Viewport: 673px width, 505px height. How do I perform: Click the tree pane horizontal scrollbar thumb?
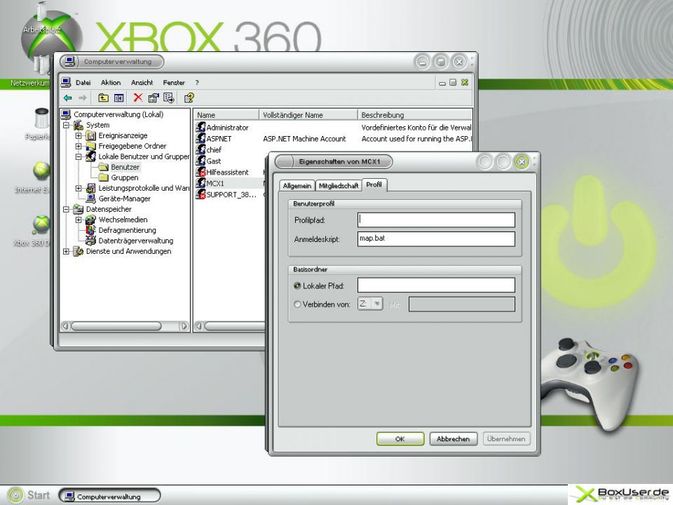116,327
